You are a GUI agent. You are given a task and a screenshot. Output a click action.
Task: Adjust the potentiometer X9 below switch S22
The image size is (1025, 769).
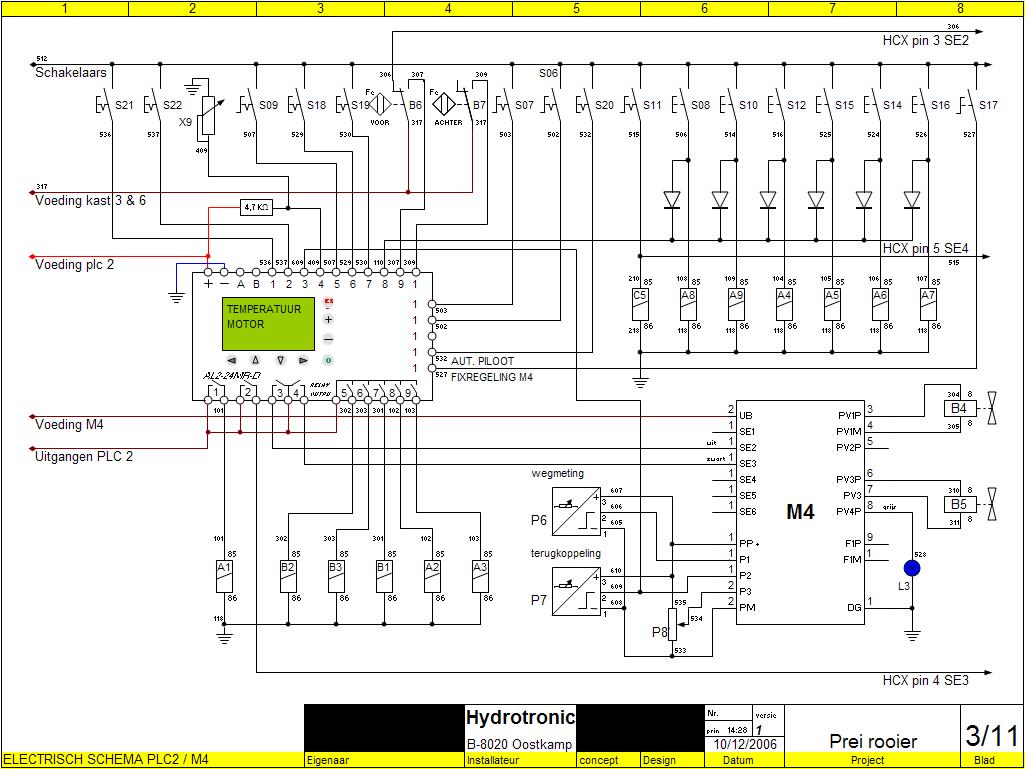(207, 115)
